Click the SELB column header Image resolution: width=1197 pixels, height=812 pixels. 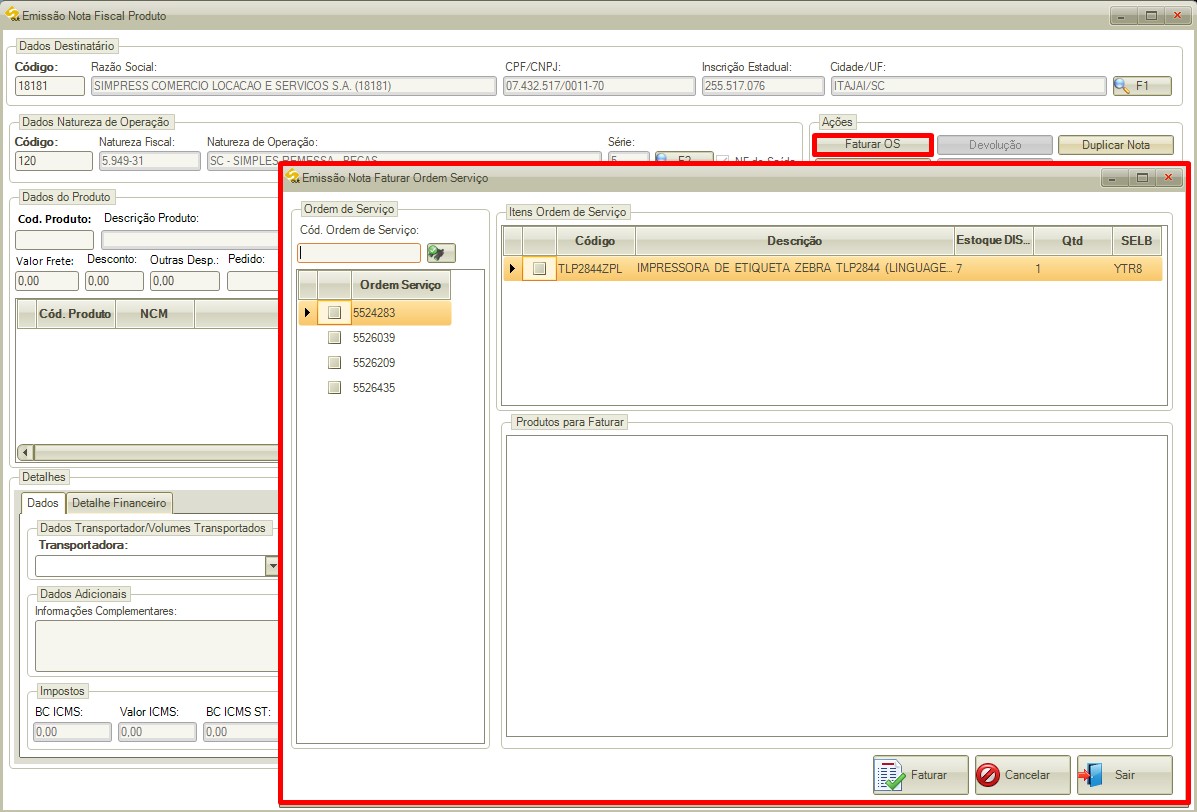1137,240
